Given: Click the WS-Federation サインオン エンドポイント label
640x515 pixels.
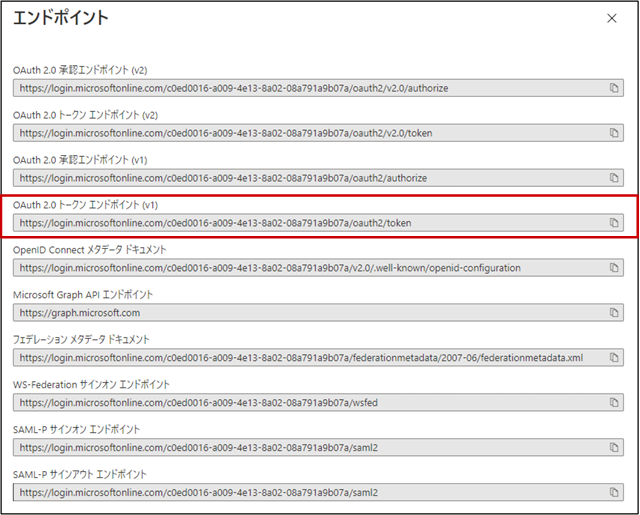Looking at the screenshot, I should tap(91, 384).
